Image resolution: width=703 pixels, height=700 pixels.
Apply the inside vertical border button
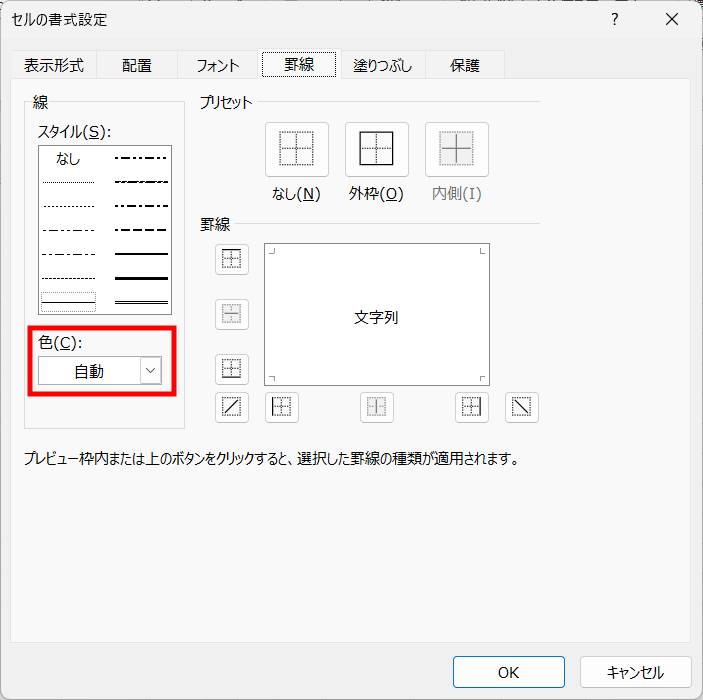point(377,407)
